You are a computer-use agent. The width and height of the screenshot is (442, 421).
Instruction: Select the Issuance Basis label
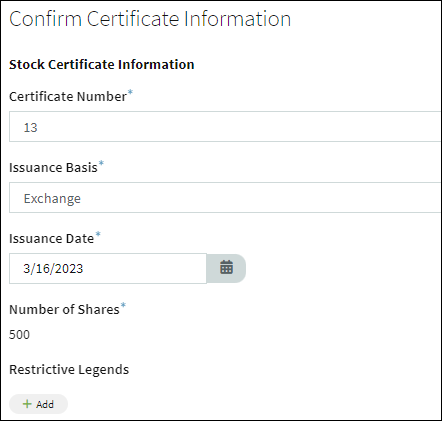click(53, 167)
